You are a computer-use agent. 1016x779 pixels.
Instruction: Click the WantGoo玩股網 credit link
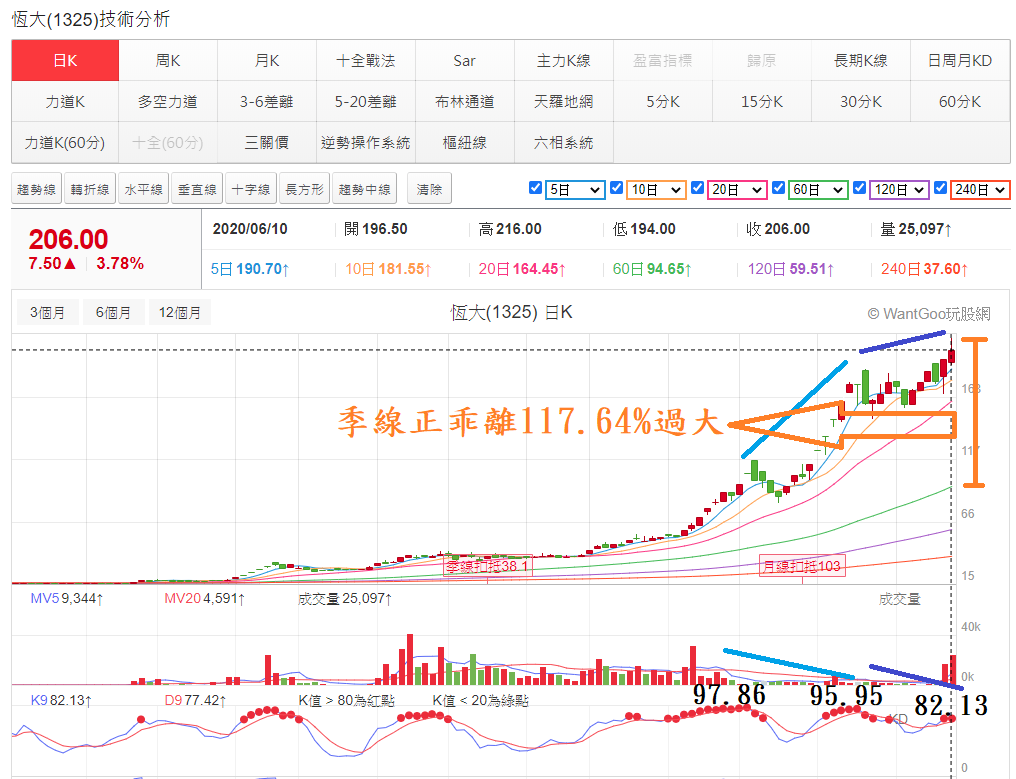[x=929, y=314]
